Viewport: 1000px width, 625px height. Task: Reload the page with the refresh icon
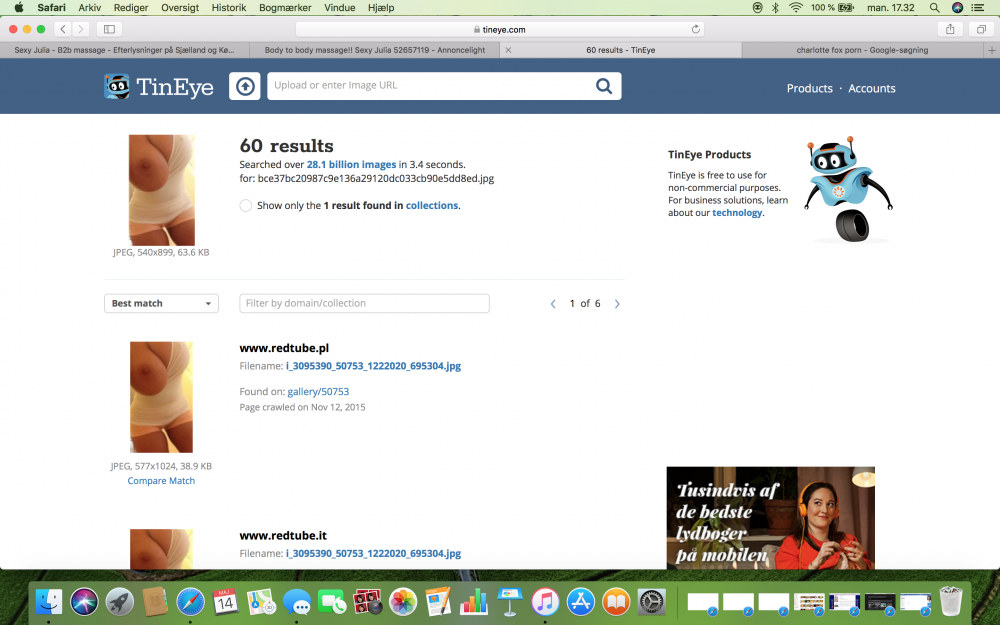click(x=695, y=29)
